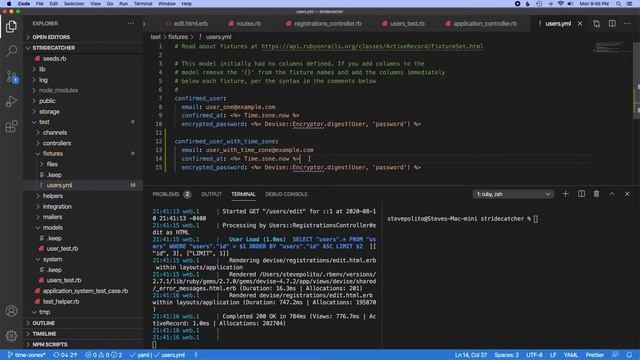Select LF line ending in status bar
The image size is (640, 360).
click(x=553, y=355)
